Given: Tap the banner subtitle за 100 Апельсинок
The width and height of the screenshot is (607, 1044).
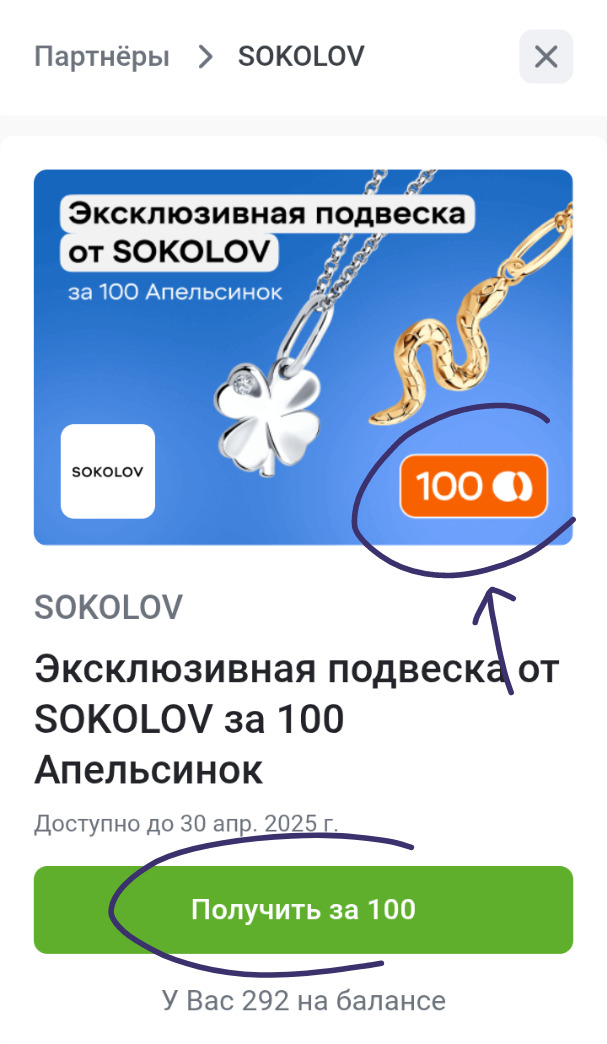Looking at the screenshot, I should click(x=176, y=292).
